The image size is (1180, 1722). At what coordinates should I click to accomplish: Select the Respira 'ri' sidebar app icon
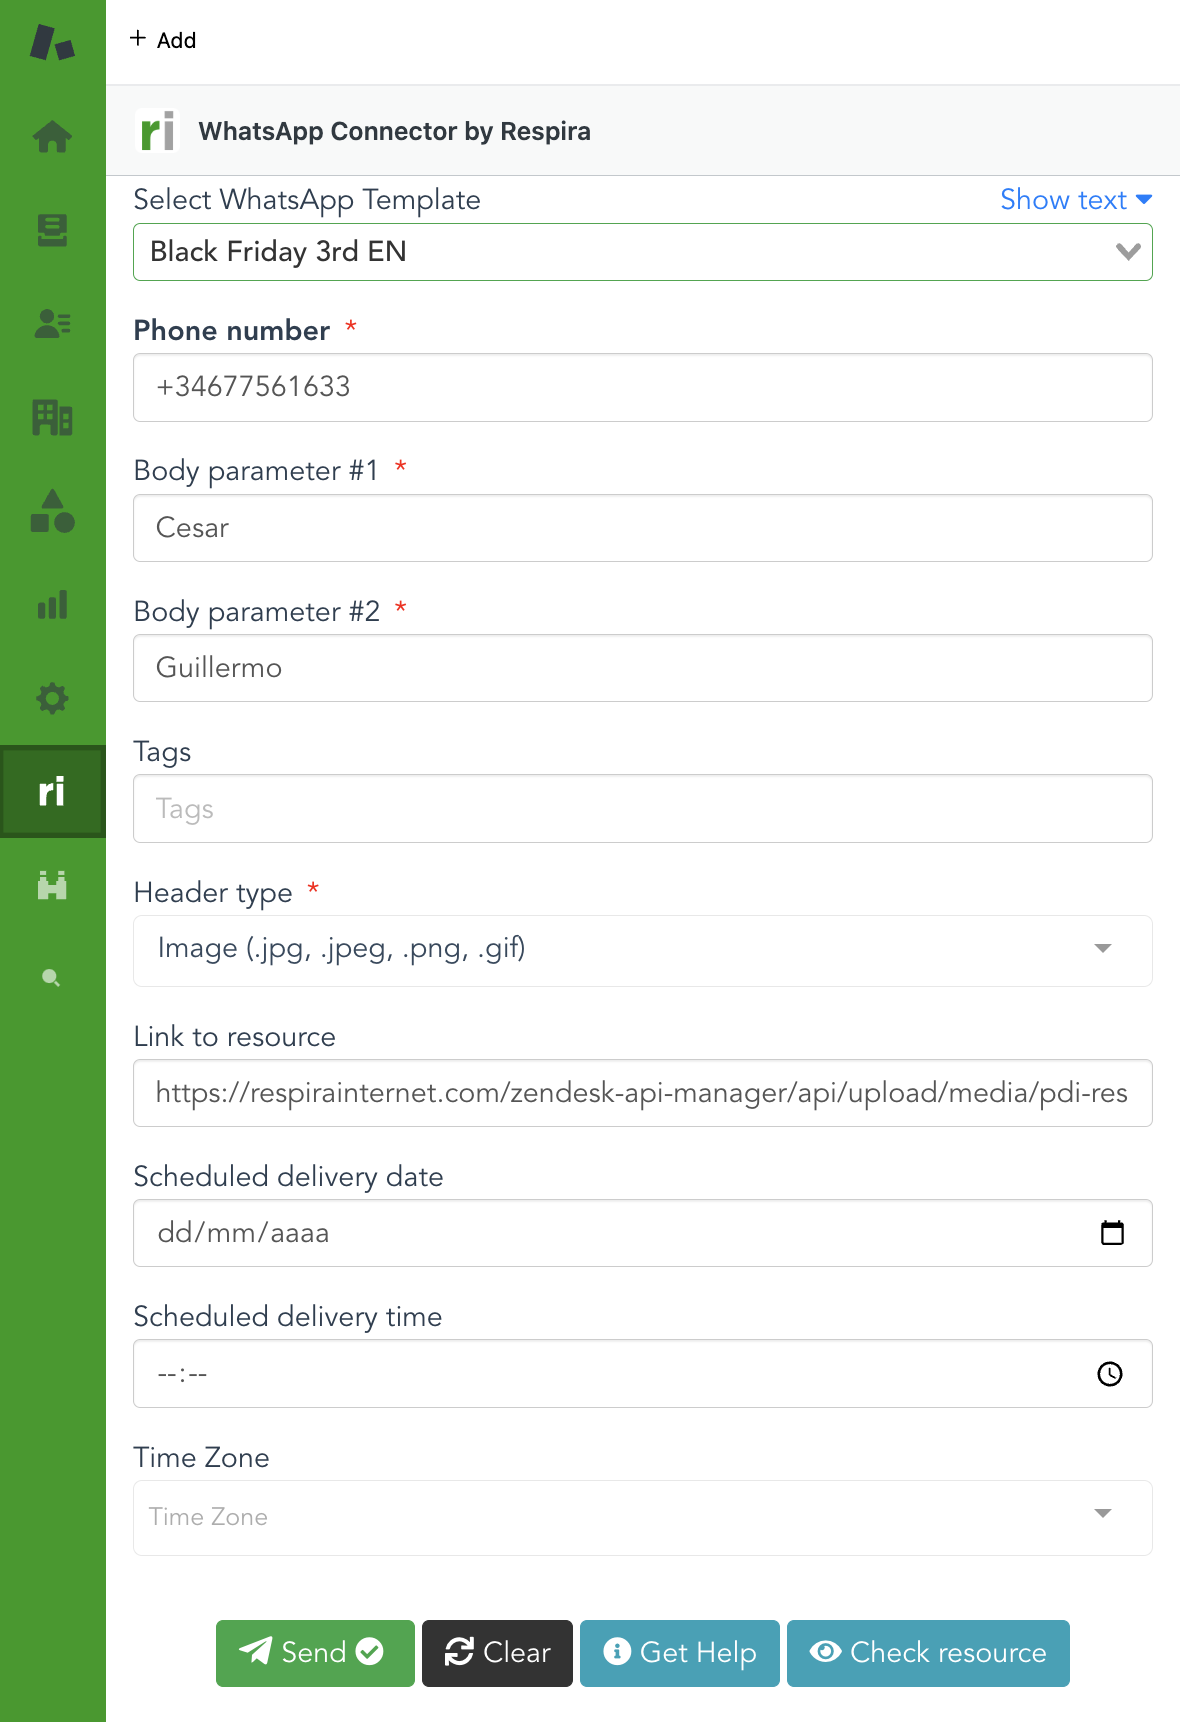(x=52, y=791)
